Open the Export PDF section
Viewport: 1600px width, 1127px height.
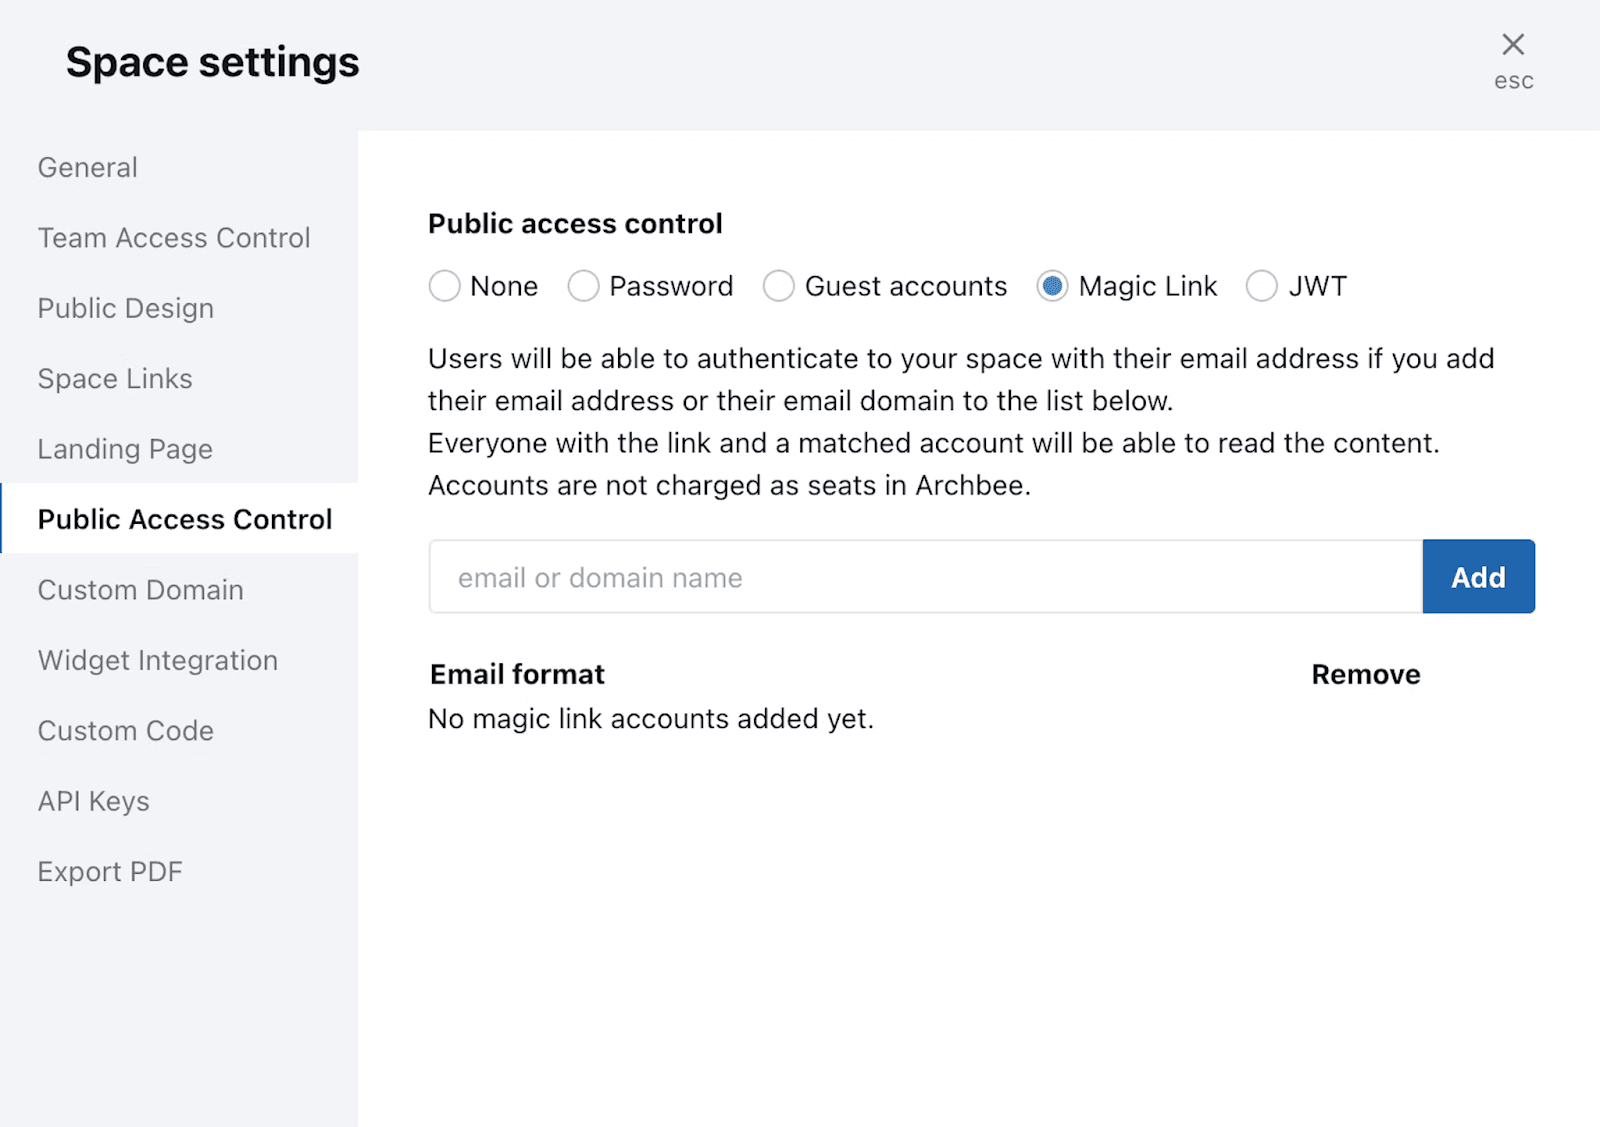(110, 872)
